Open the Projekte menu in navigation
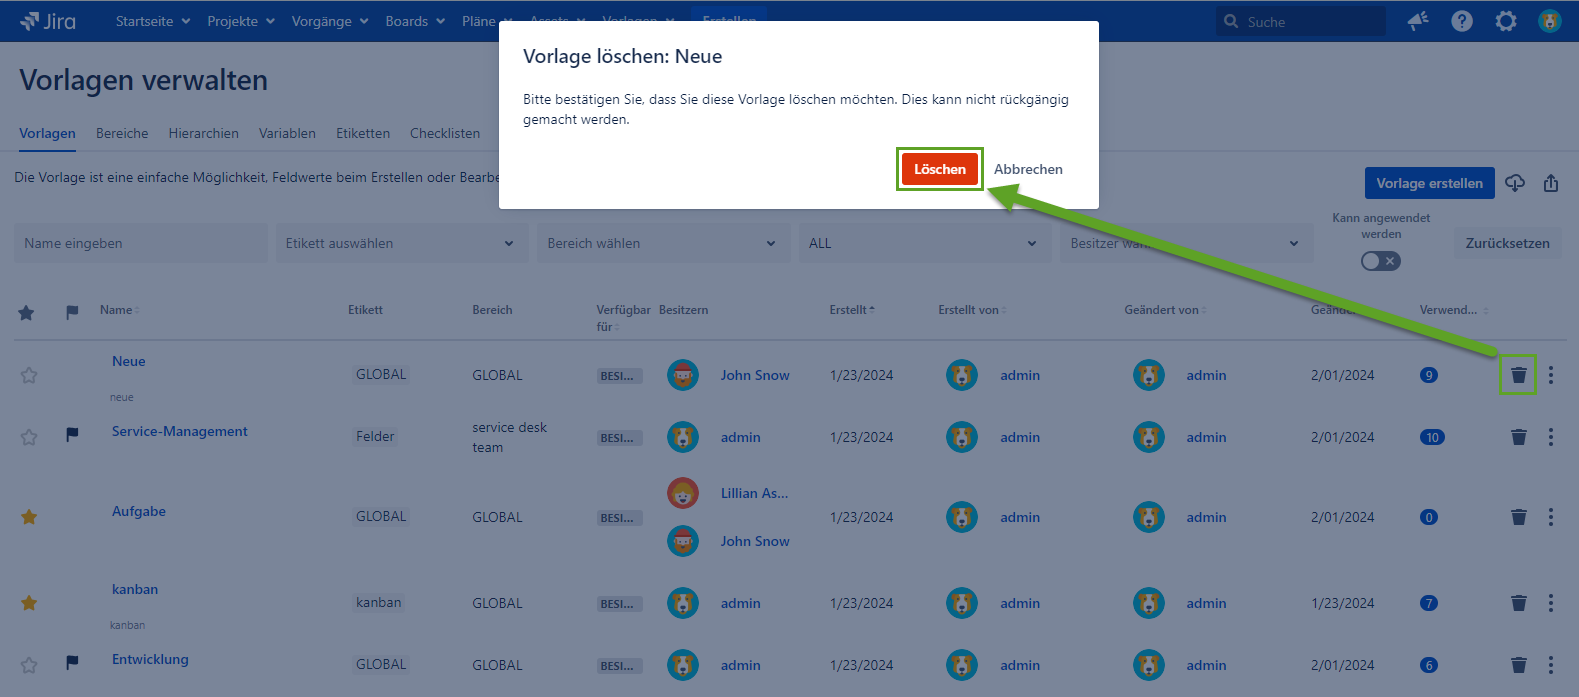Viewport: 1579px width, 697px height. point(240,21)
